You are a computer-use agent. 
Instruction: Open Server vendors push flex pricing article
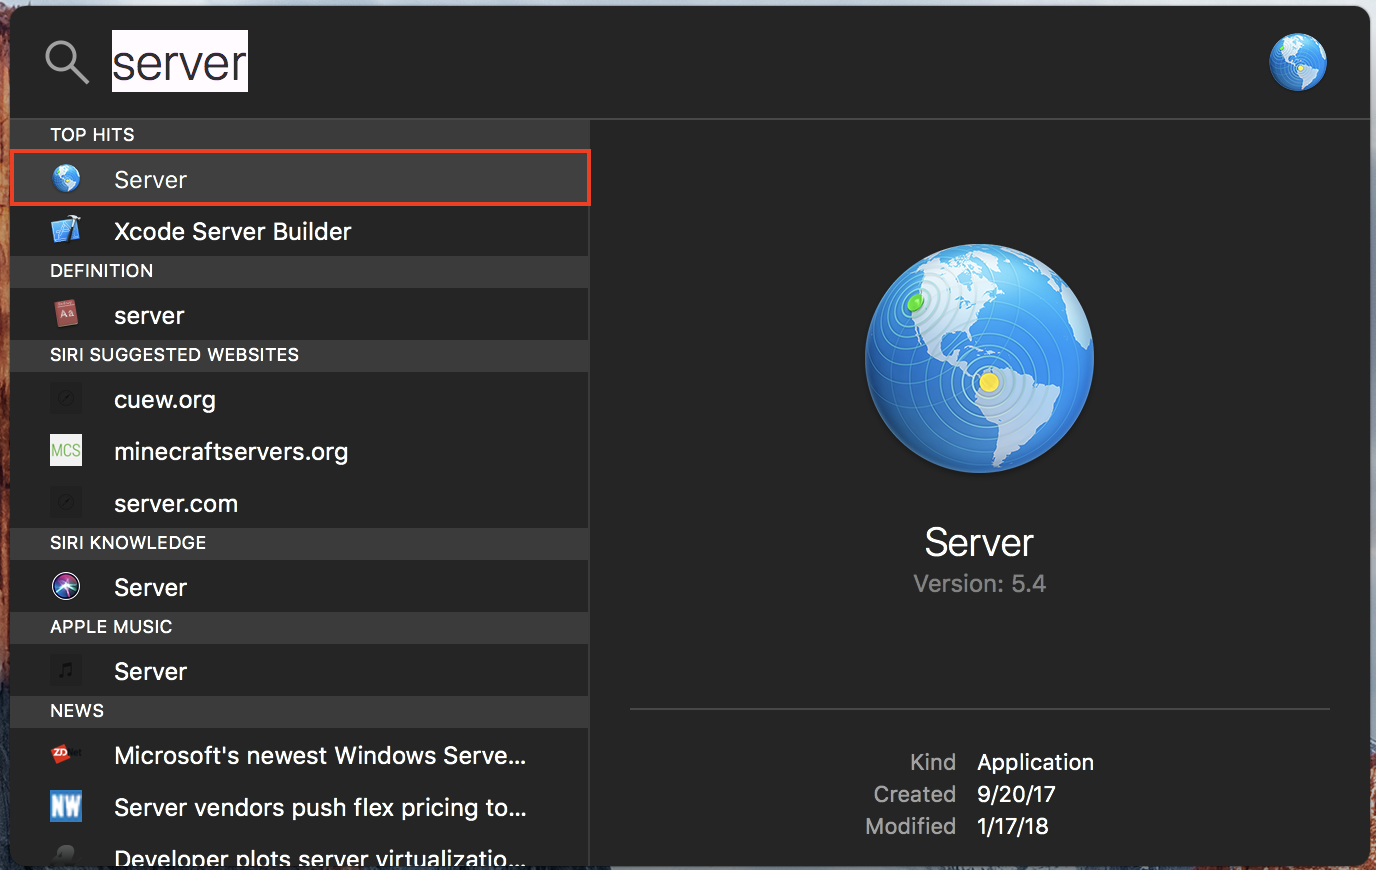(x=320, y=808)
